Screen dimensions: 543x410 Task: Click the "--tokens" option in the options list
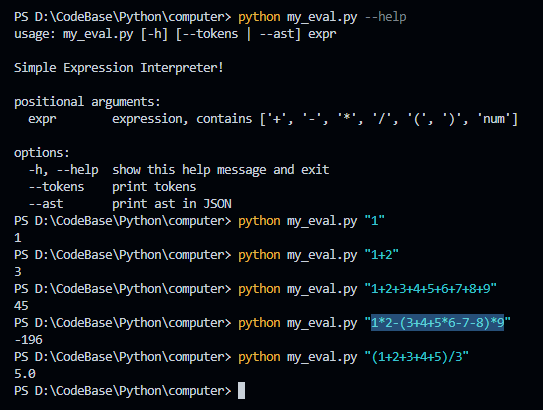(56, 187)
